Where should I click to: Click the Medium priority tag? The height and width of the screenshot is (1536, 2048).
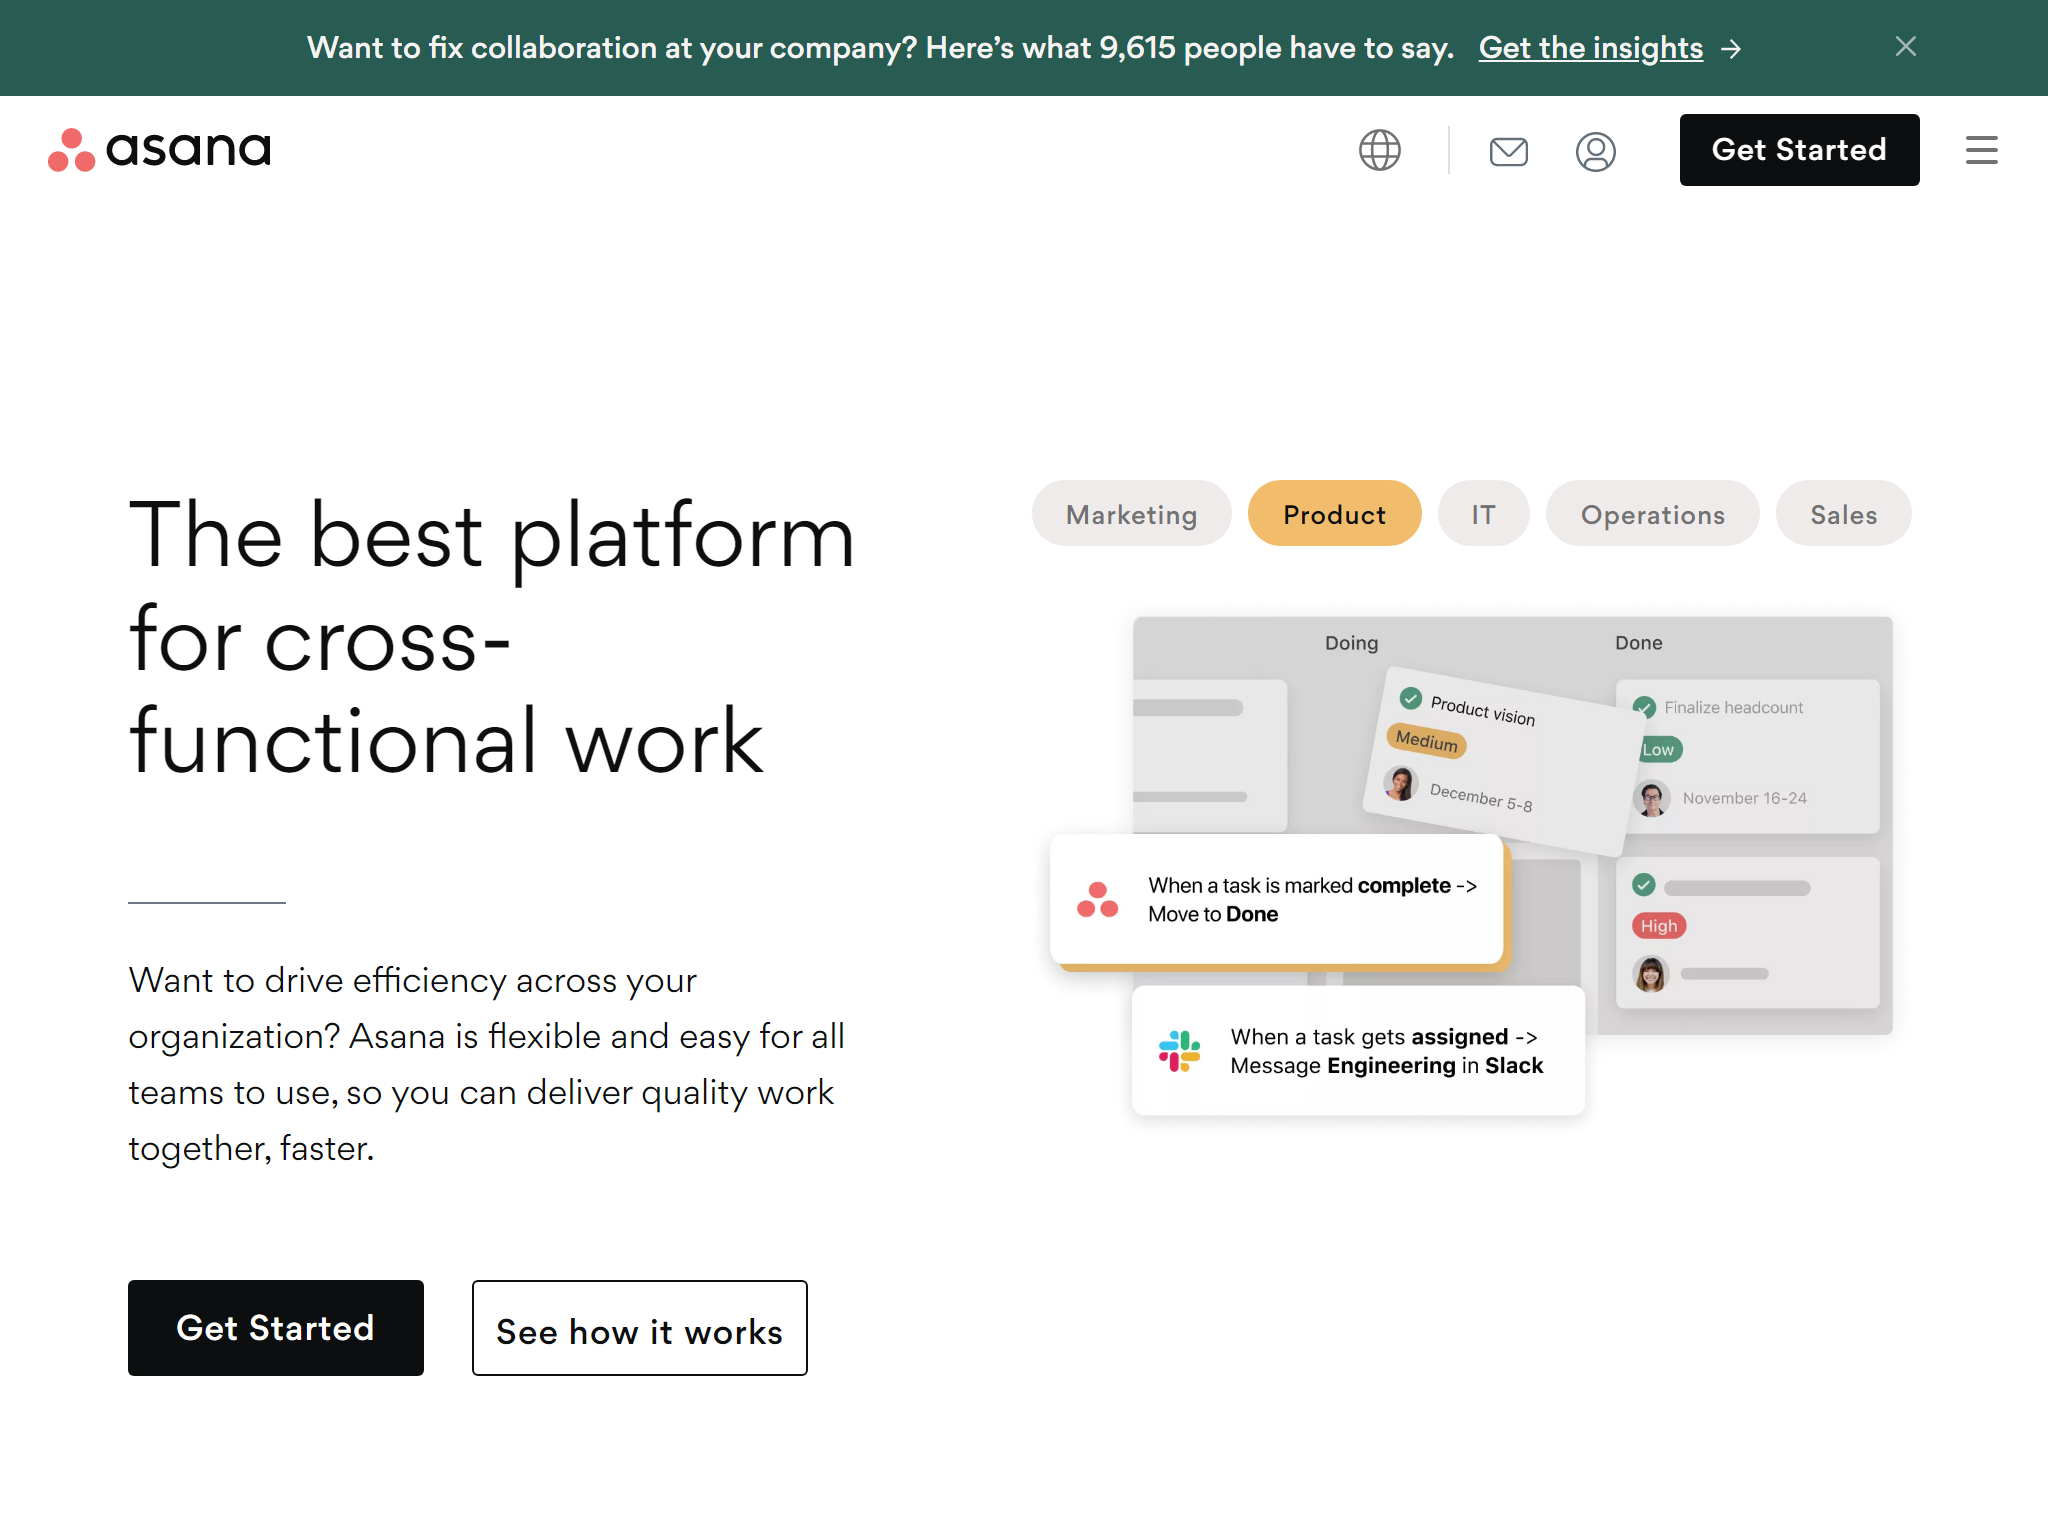1427,741
